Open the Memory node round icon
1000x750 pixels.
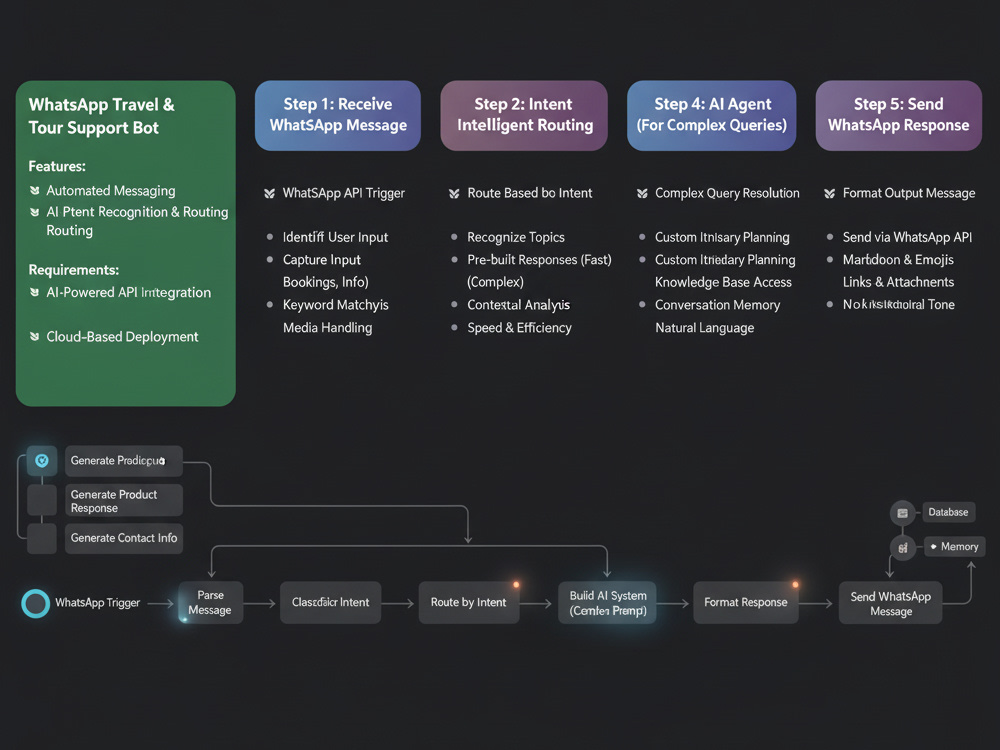(902, 547)
